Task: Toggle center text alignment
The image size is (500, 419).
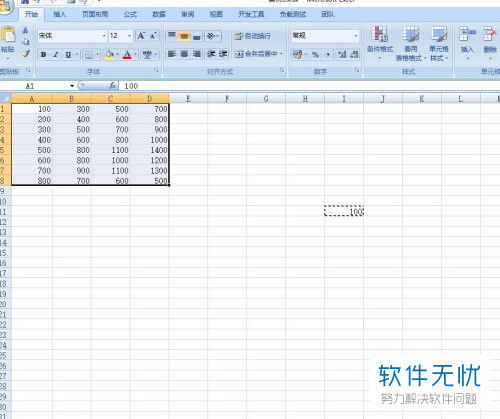Action: pyautogui.click(x=184, y=54)
